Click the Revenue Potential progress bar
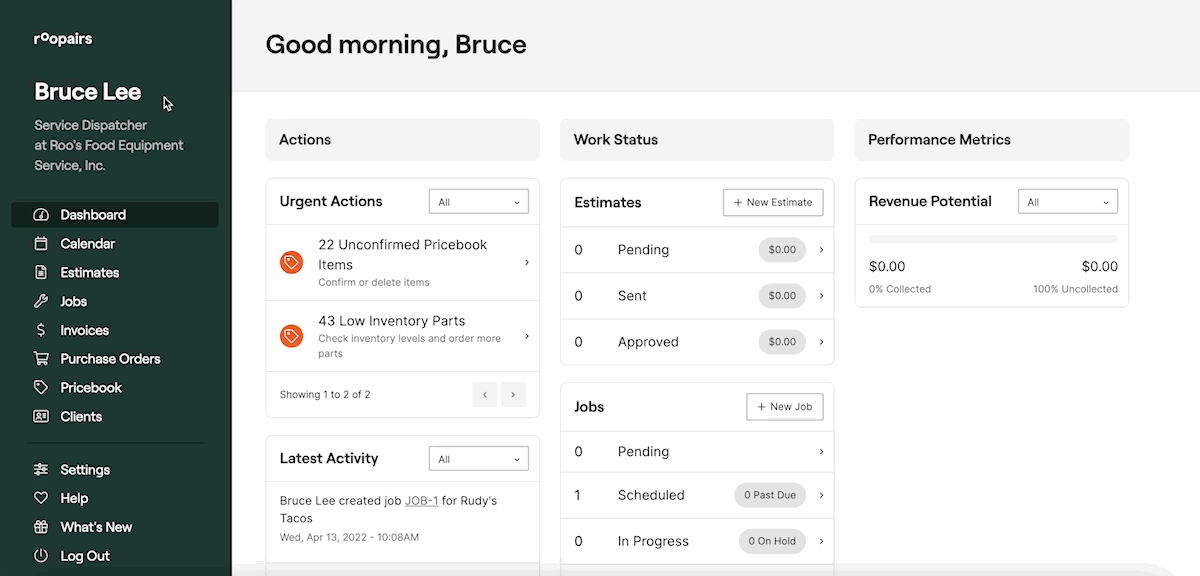The height and width of the screenshot is (576, 1200). [x=993, y=239]
